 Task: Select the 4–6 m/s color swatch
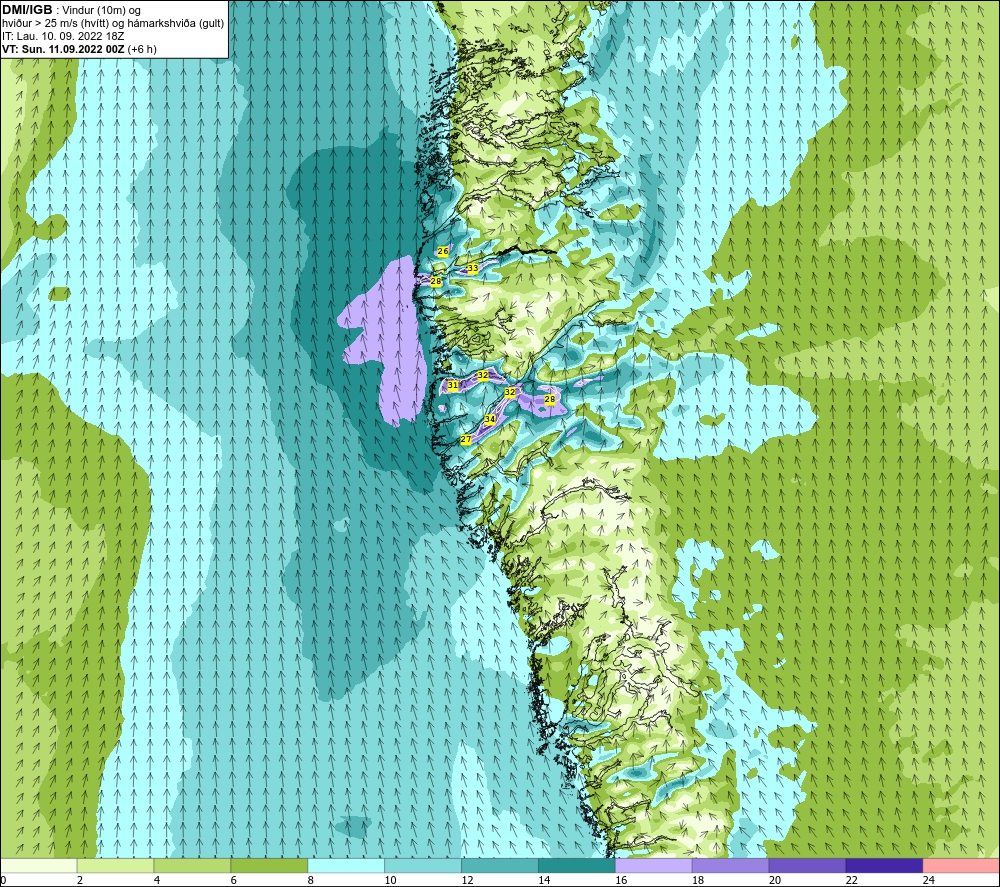[x=192, y=865]
